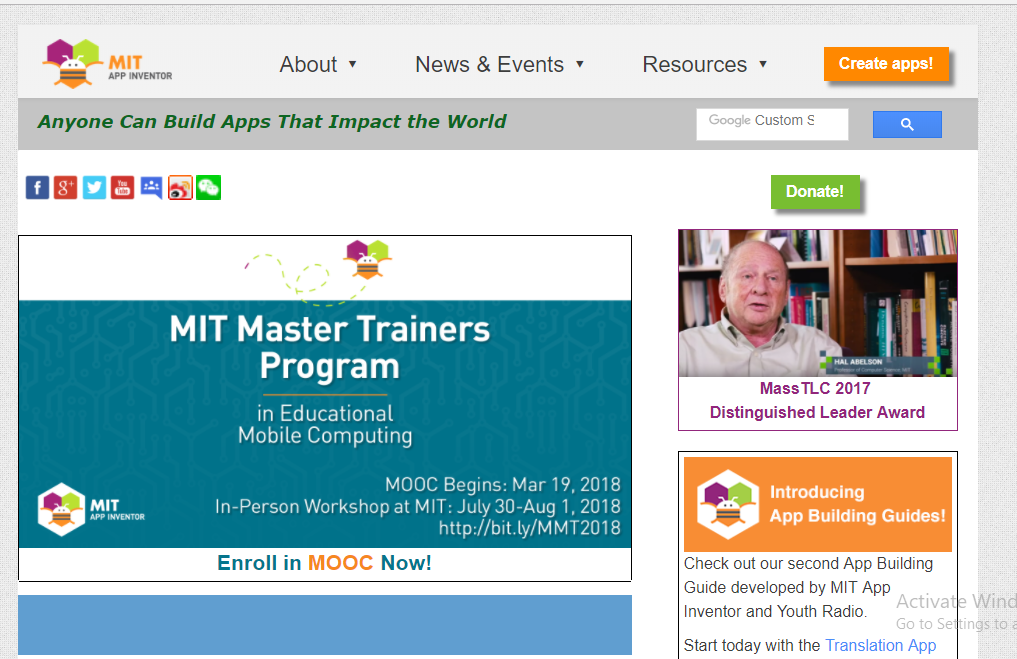This screenshot has height=659, width=1017.
Task: Open the Twitter bird icon
Action: (94, 188)
